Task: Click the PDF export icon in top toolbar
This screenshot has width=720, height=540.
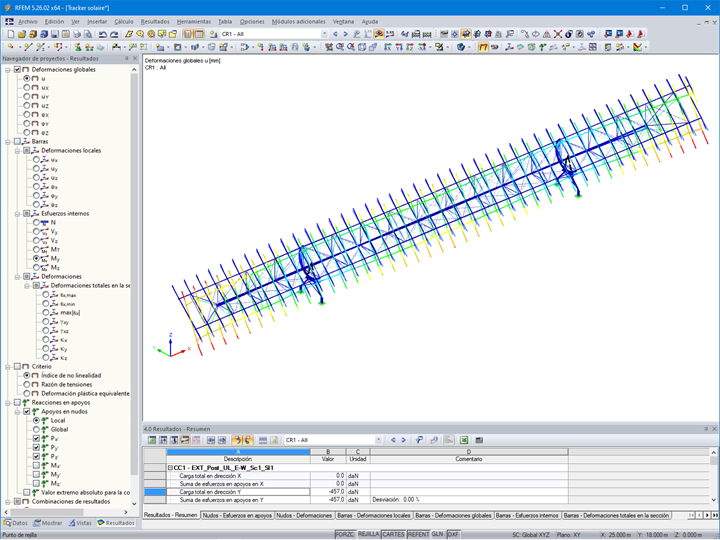Action: [x=630, y=34]
